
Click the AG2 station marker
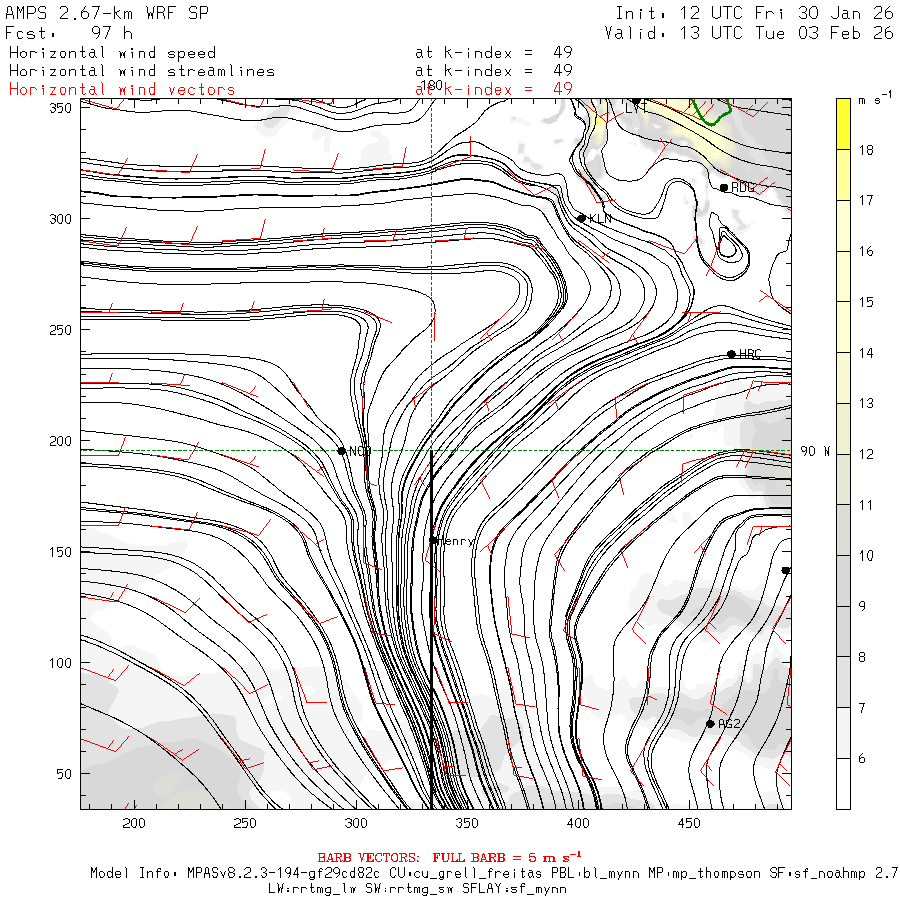point(710,724)
